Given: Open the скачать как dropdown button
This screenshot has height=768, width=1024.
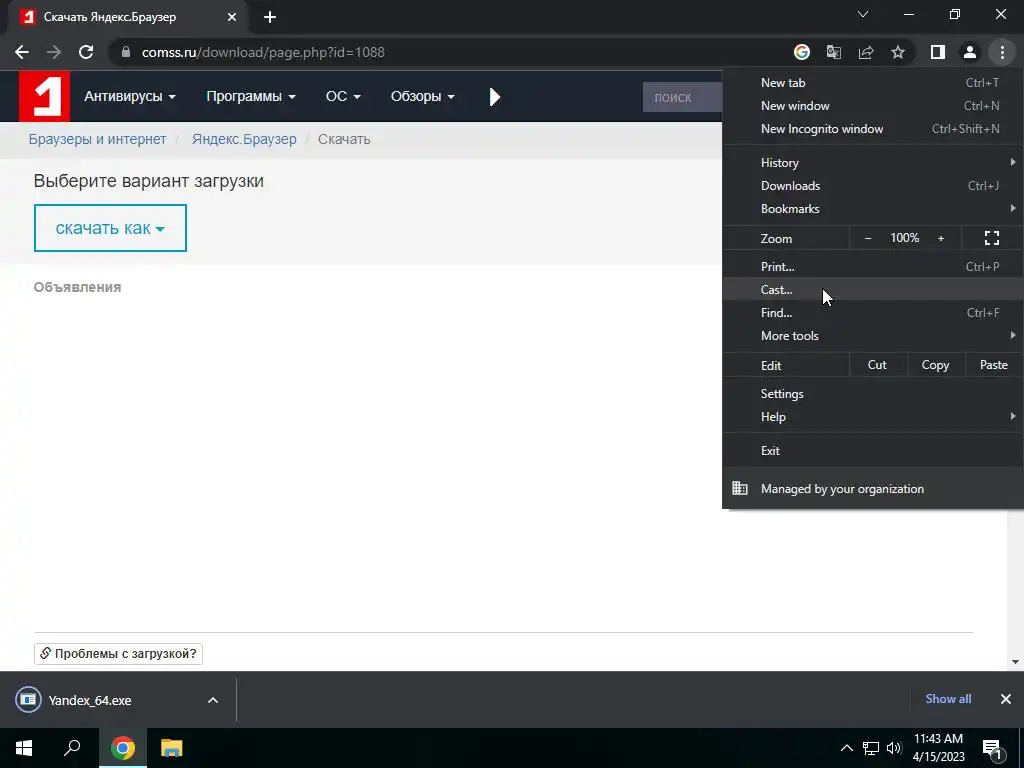Looking at the screenshot, I should point(110,228).
